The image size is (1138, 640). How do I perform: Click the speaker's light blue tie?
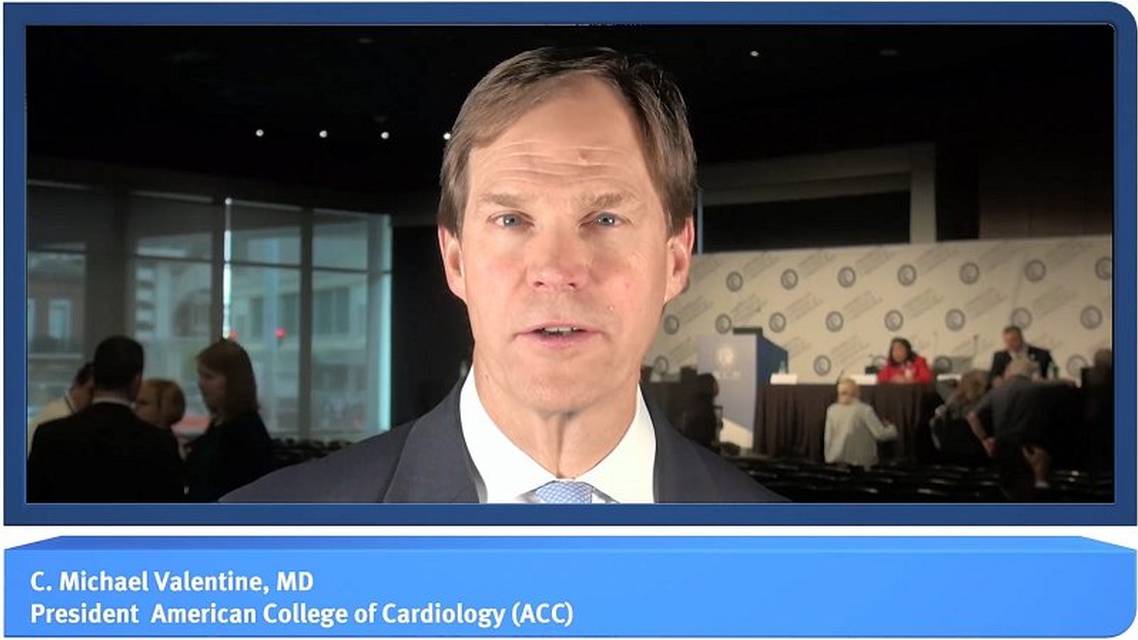click(x=565, y=492)
